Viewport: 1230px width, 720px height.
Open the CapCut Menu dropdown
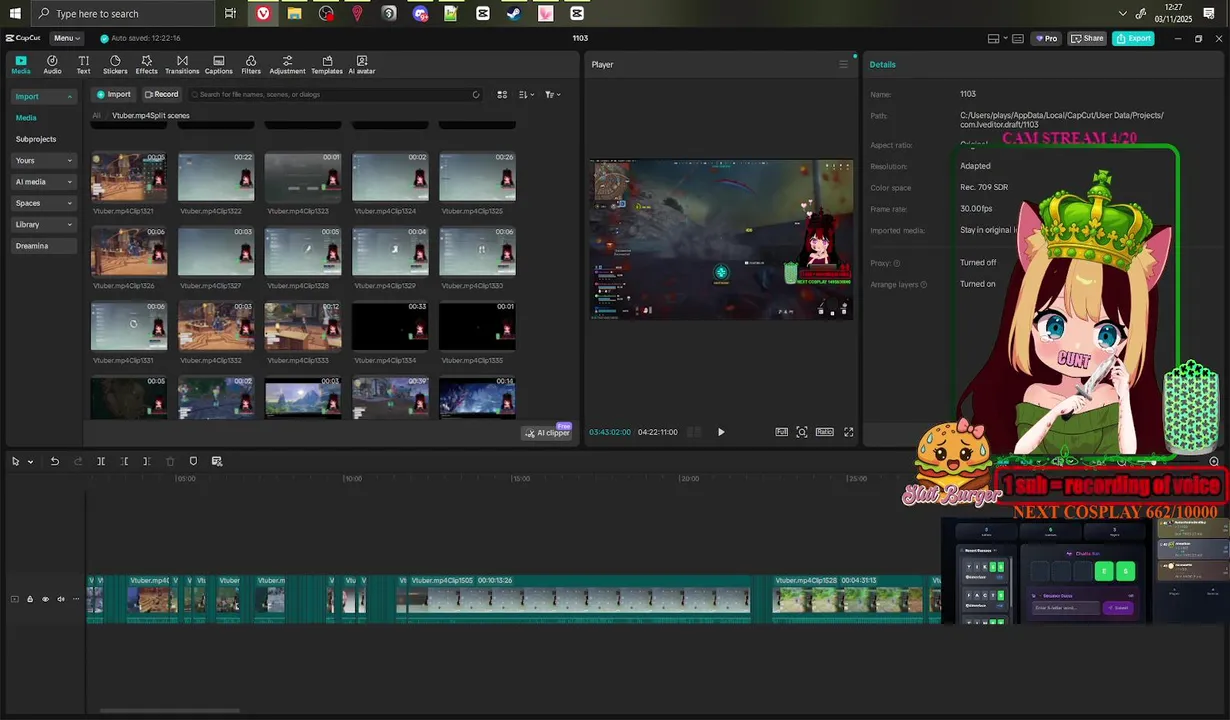(x=67, y=38)
